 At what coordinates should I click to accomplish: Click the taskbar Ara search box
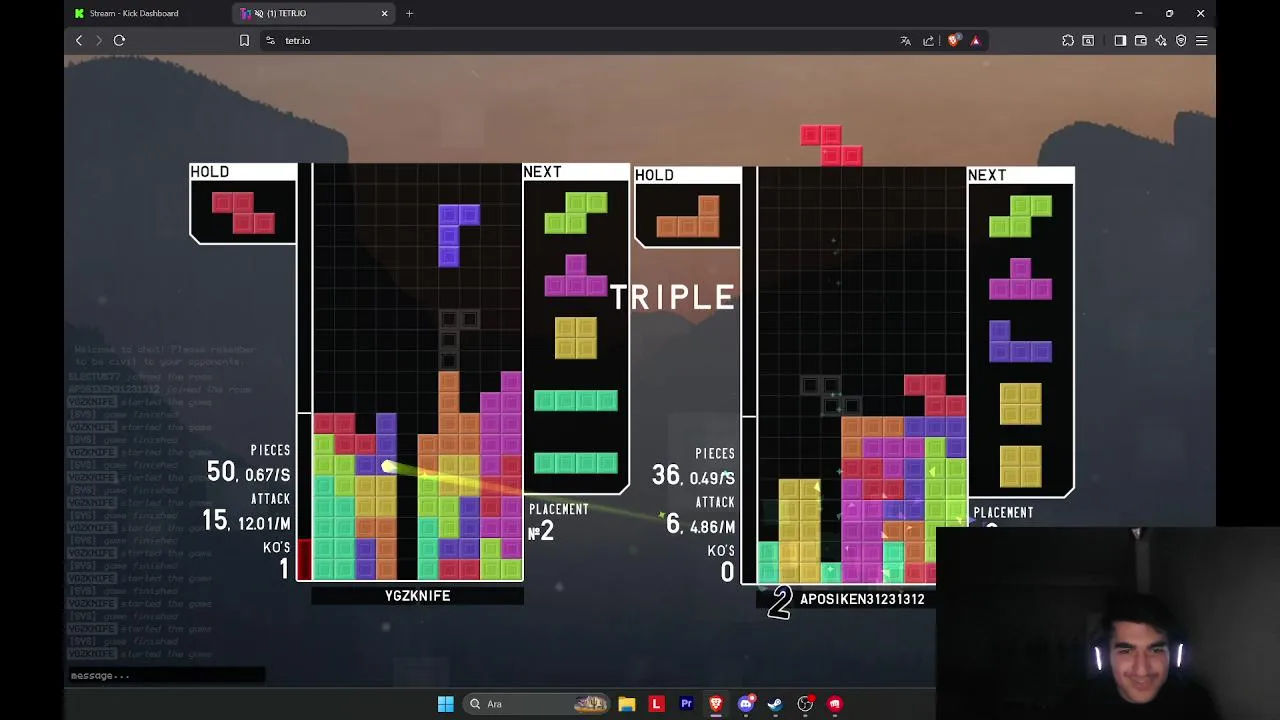pyautogui.click(x=536, y=704)
